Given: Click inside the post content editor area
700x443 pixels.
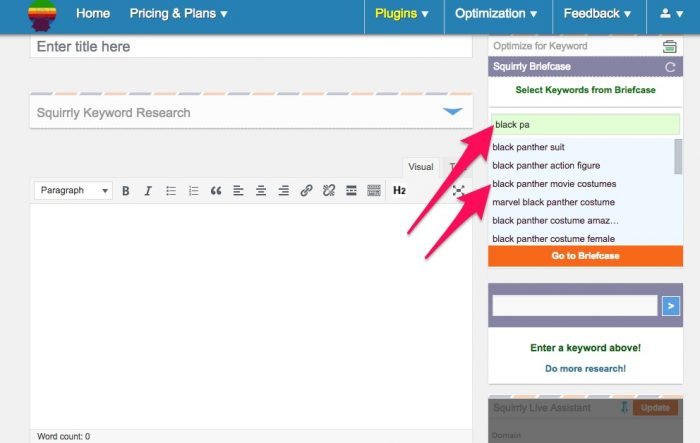Looking at the screenshot, I should [x=251, y=316].
